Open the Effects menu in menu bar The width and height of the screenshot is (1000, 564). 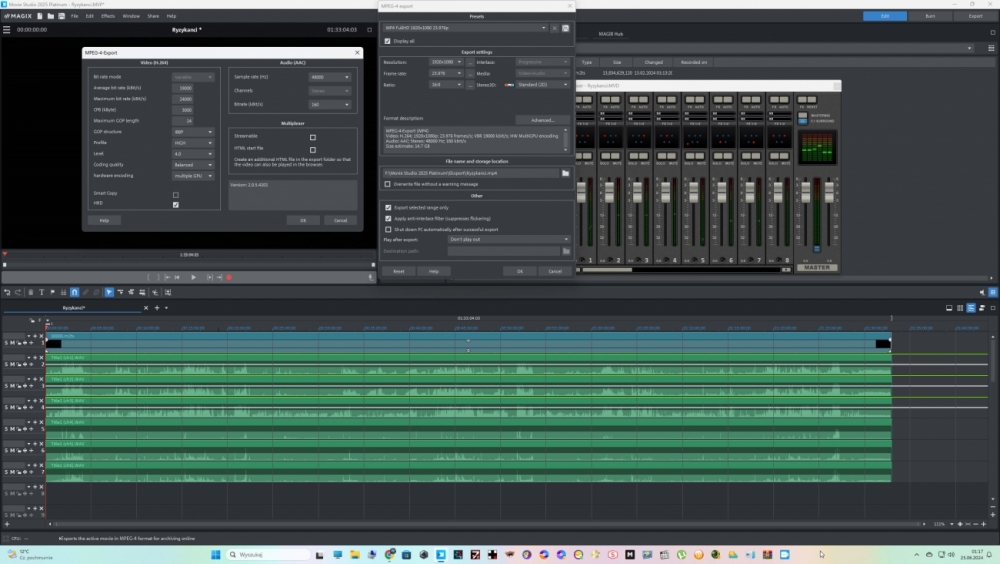tap(108, 16)
